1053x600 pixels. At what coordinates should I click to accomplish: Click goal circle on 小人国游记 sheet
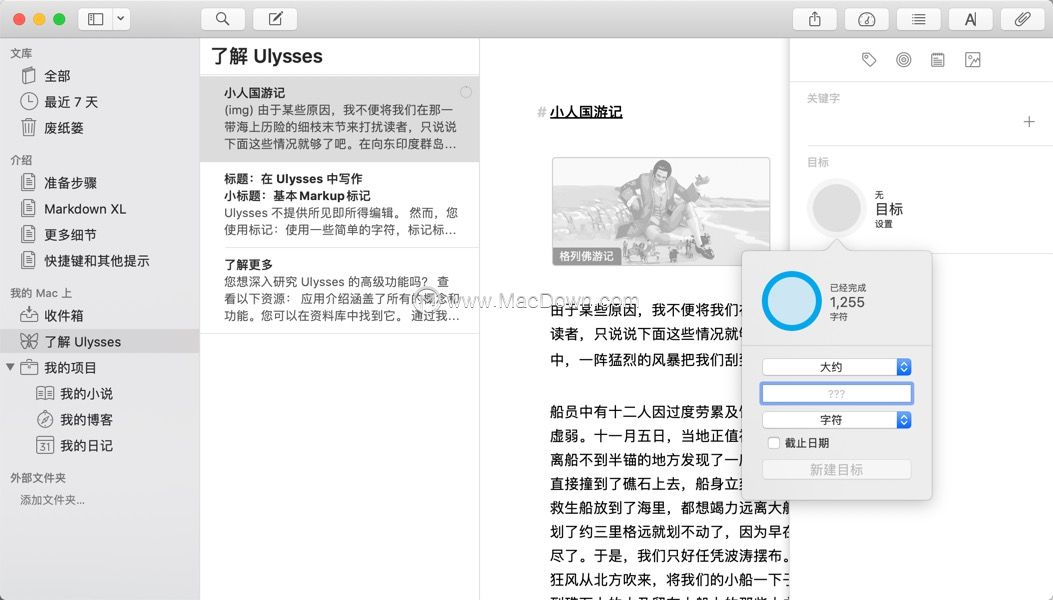(x=465, y=92)
